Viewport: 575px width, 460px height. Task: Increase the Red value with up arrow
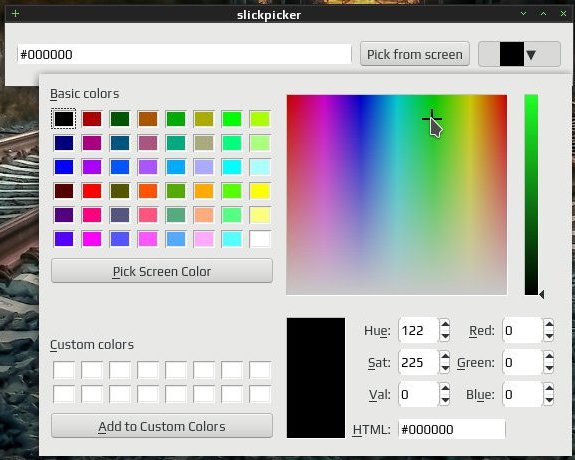[549, 324]
